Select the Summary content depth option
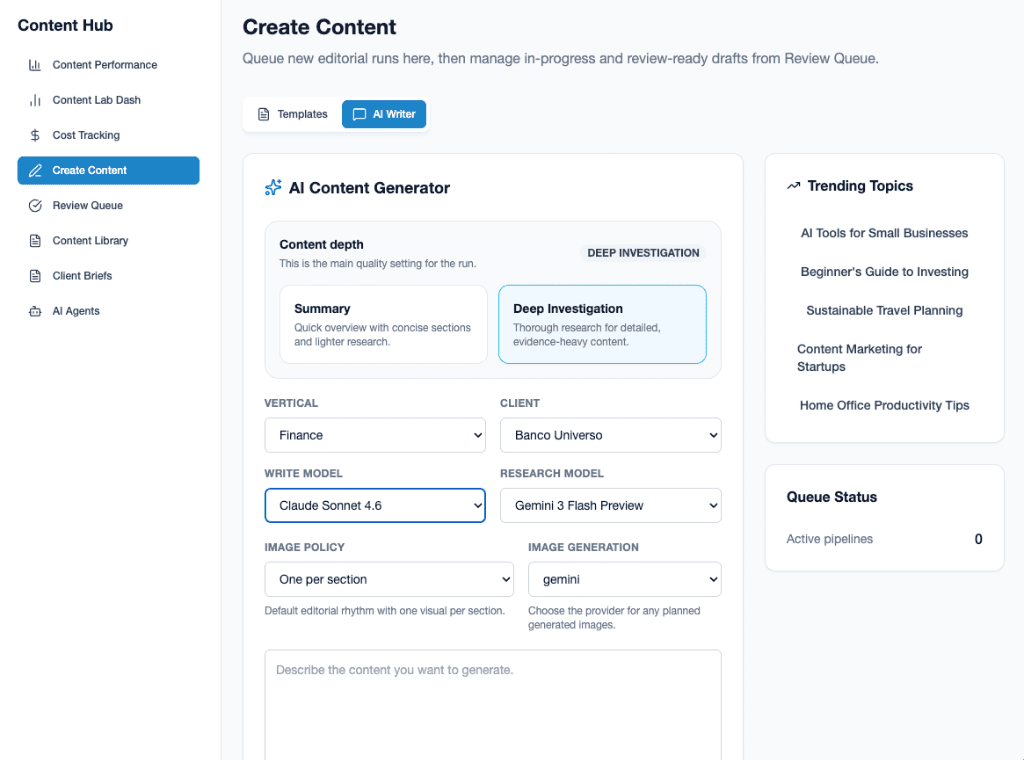Image resolution: width=1024 pixels, height=760 pixels. point(383,325)
